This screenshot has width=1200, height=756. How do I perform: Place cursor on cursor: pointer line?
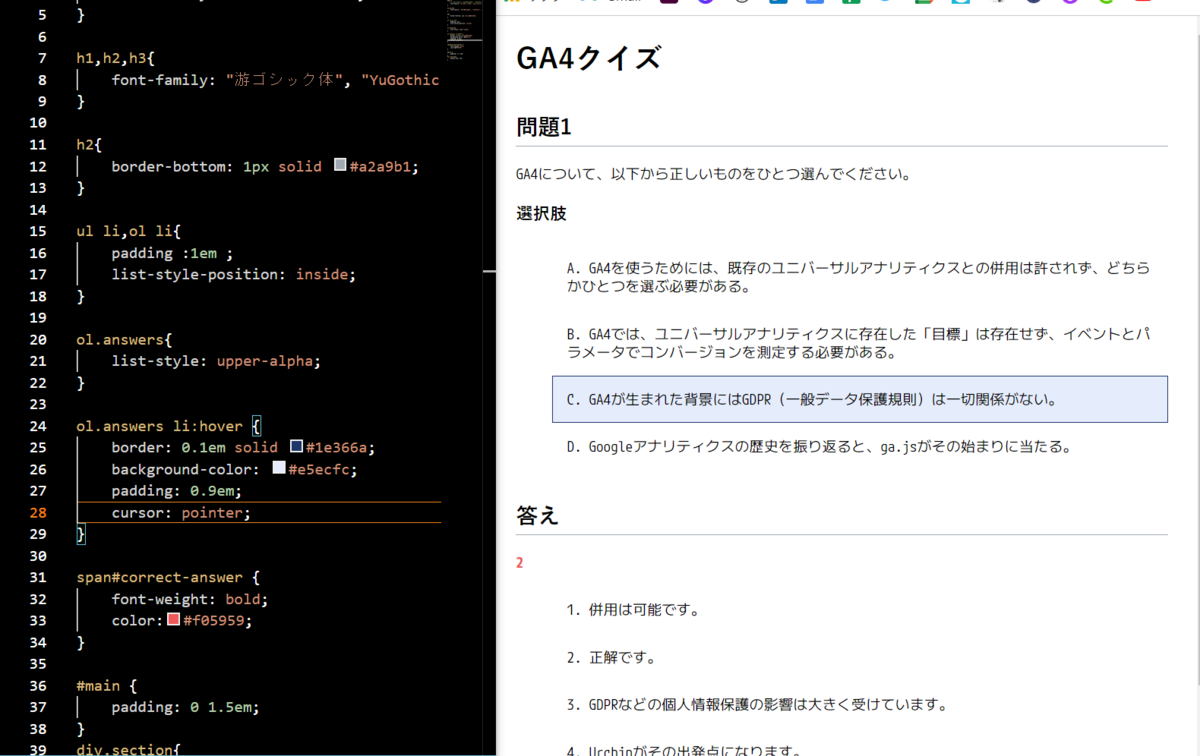click(181, 513)
